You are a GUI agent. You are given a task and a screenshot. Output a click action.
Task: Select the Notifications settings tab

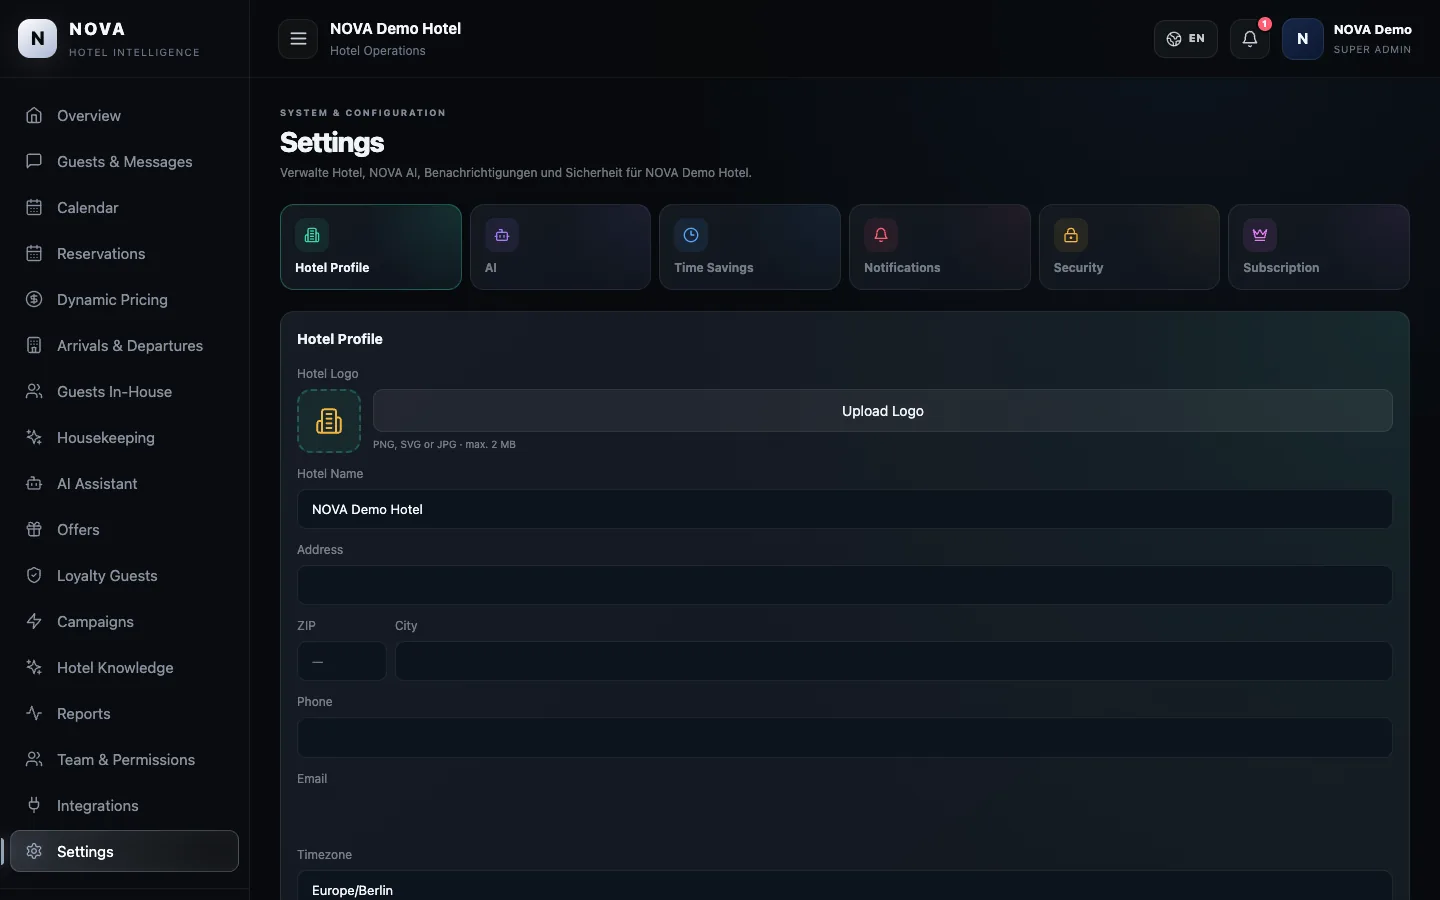pyautogui.click(x=940, y=247)
